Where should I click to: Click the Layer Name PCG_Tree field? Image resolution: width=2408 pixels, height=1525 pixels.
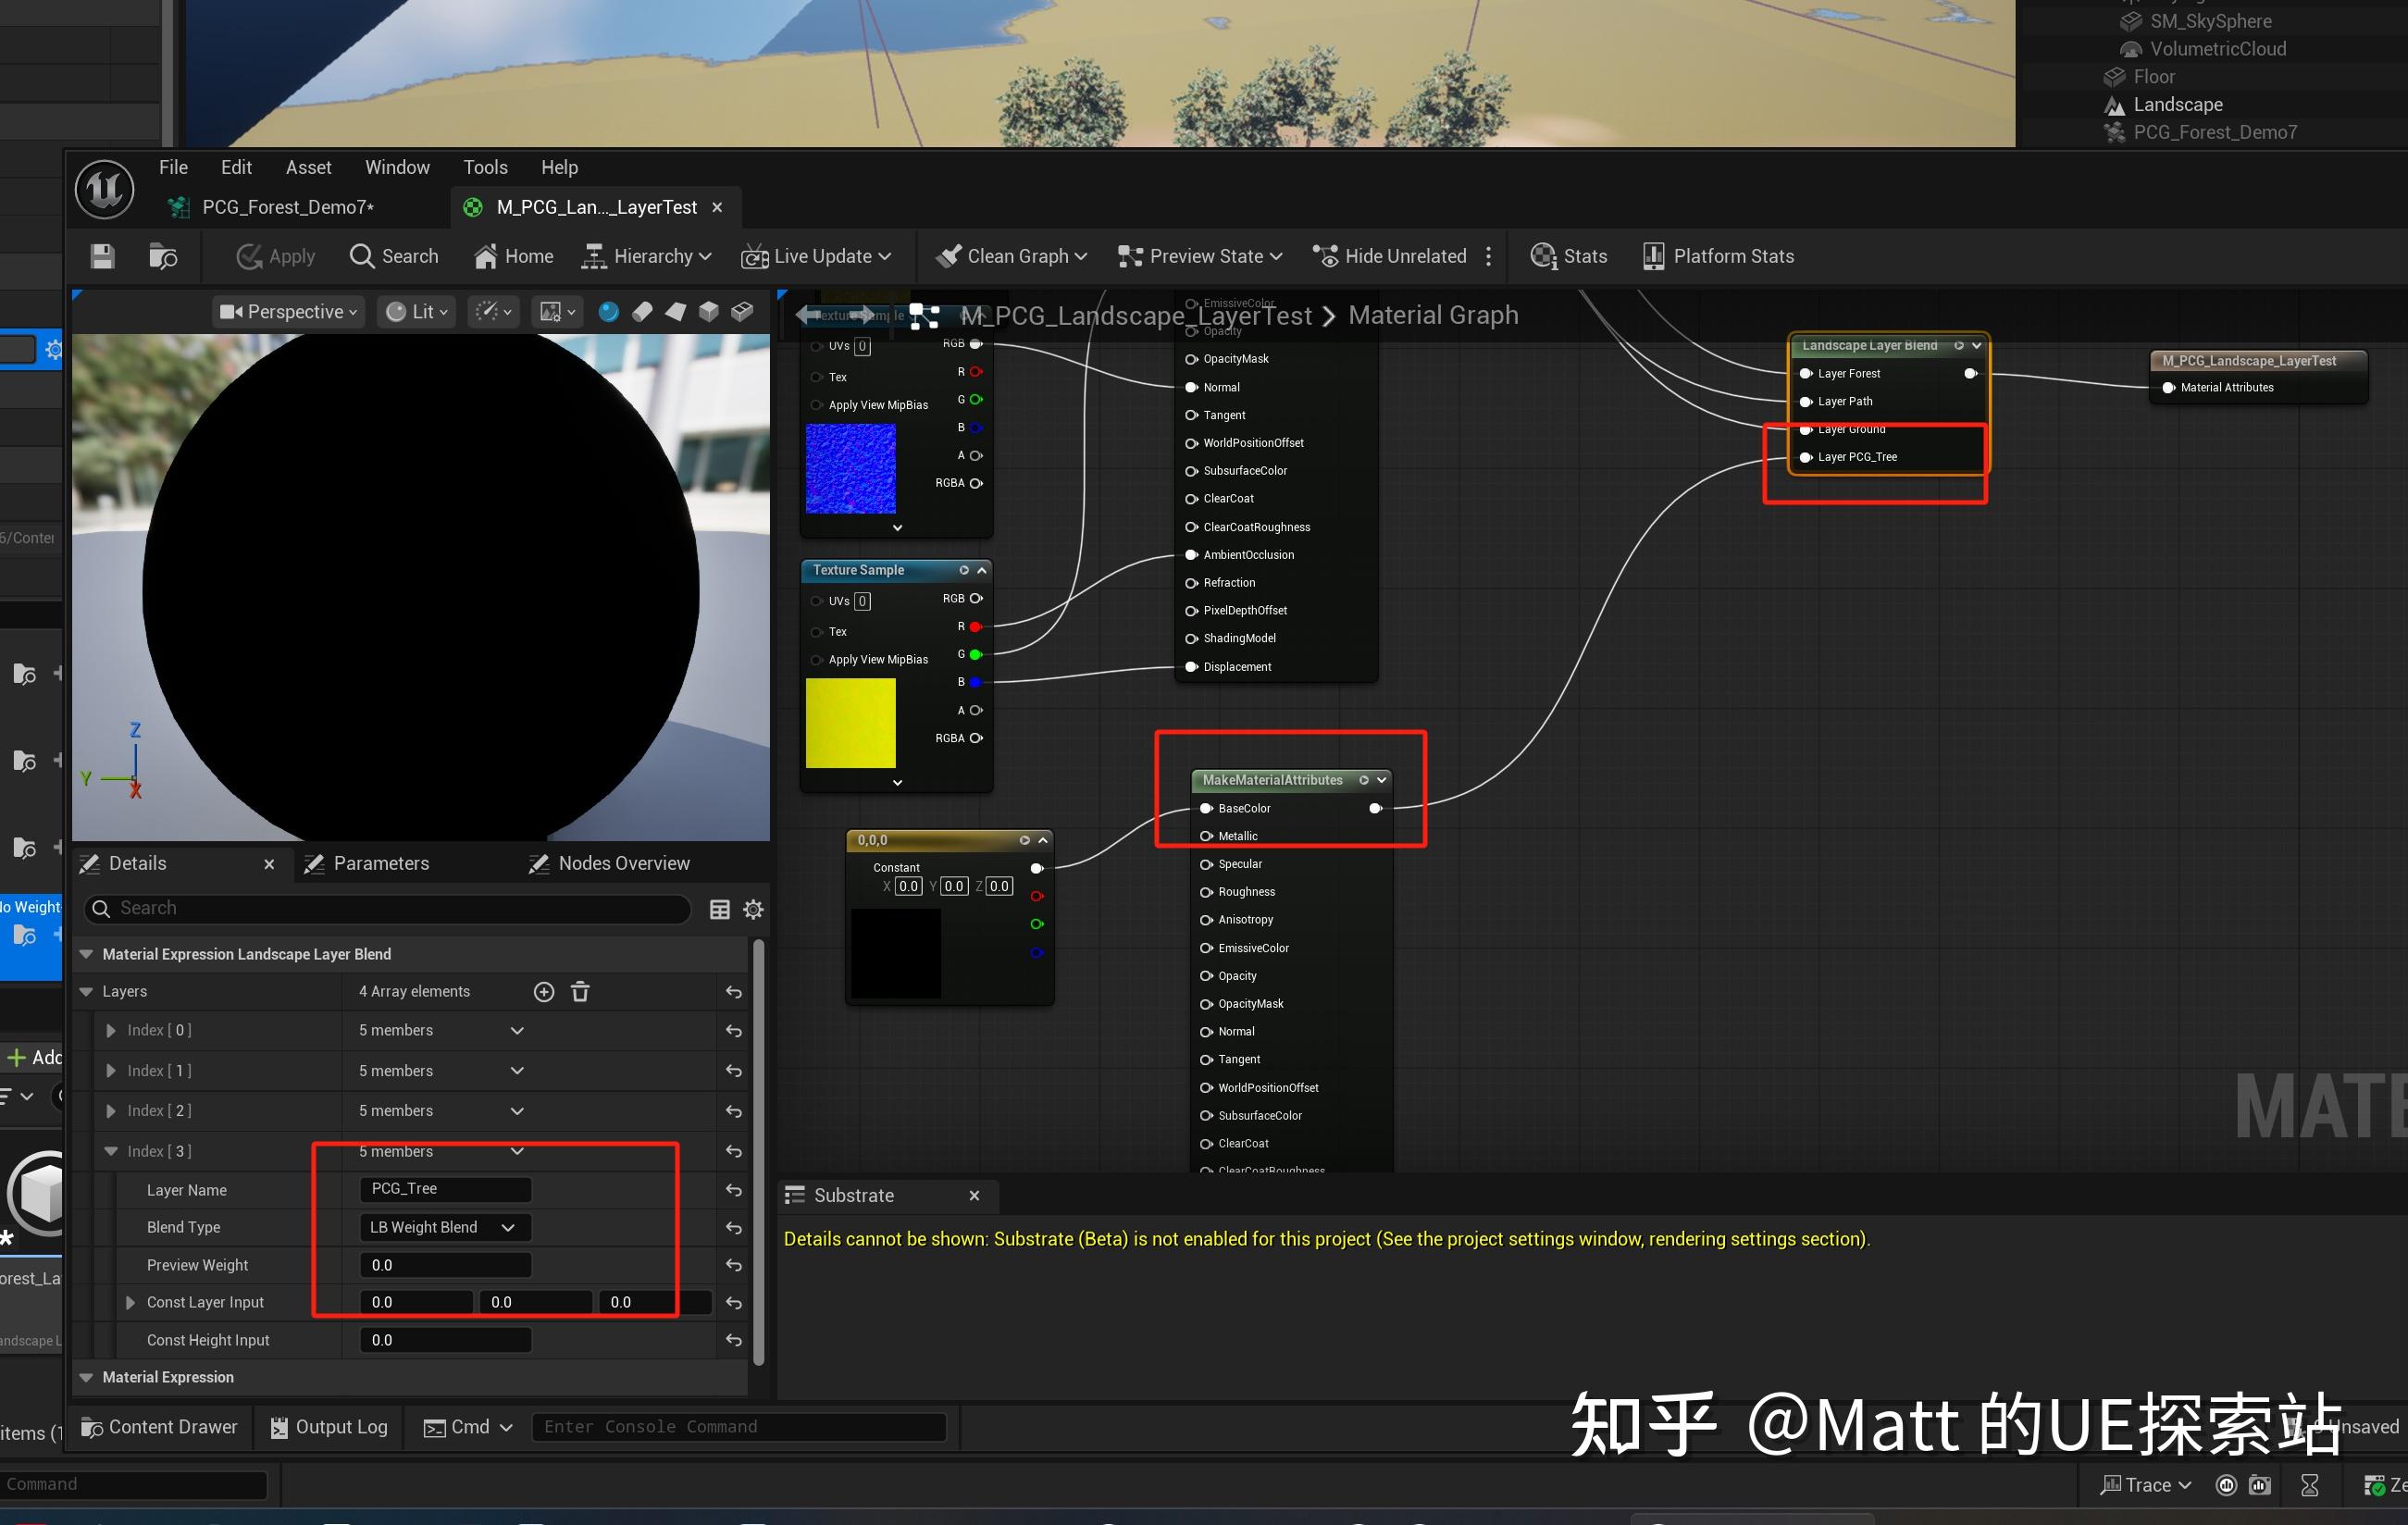click(x=444, y=1189)
